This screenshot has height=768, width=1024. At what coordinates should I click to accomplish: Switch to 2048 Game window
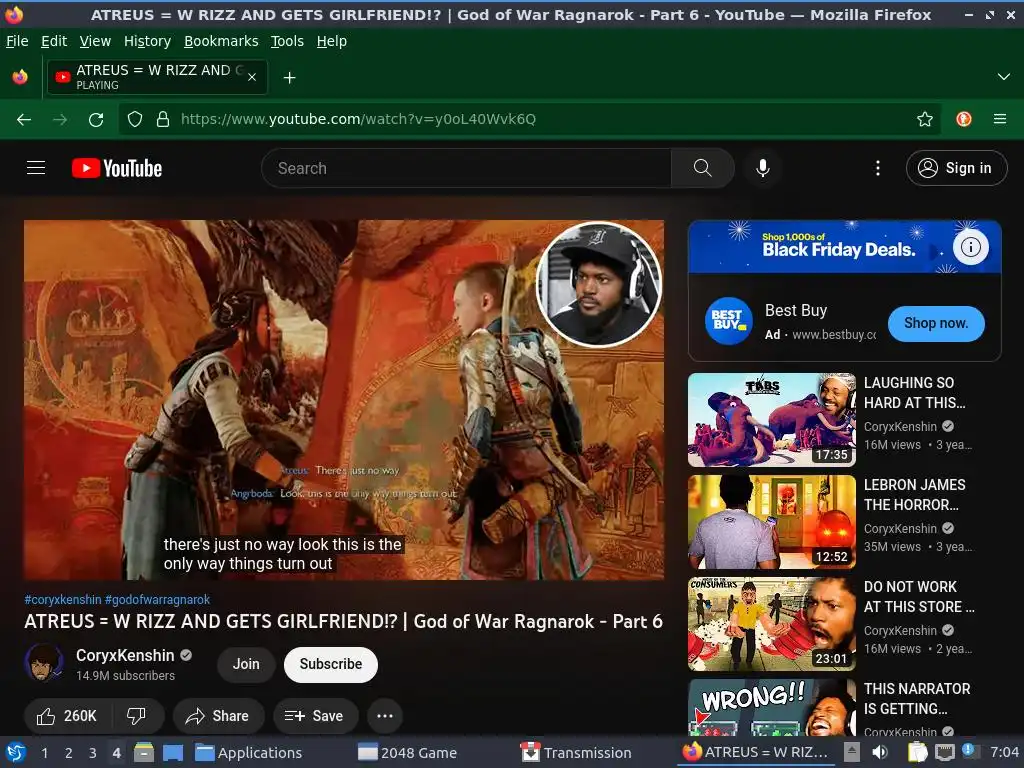coord(408,753)
